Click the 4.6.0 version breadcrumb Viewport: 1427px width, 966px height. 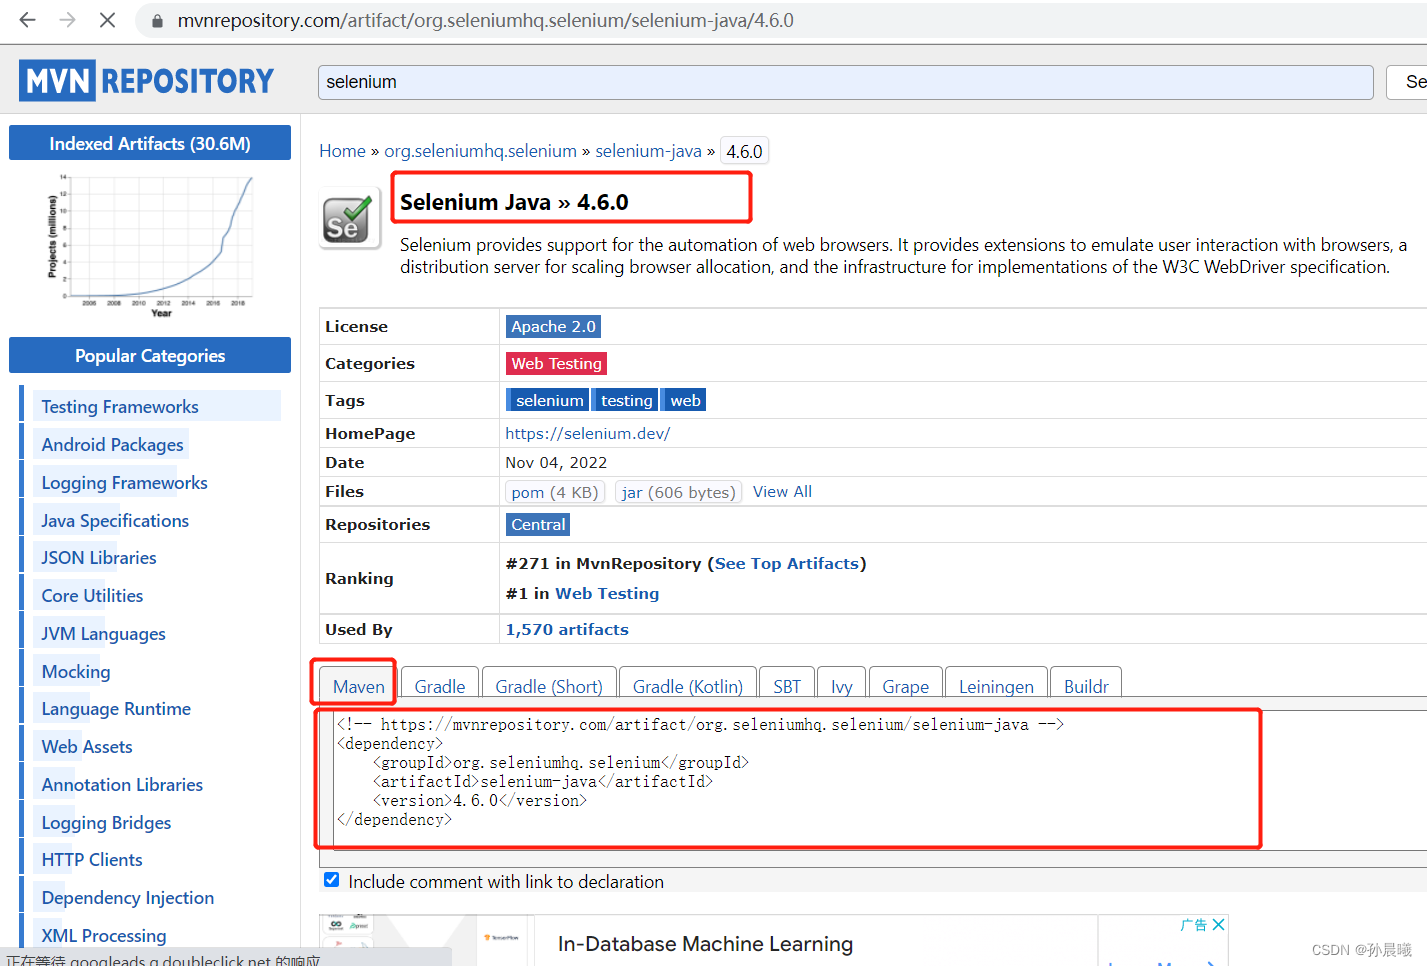click(744, 151)
